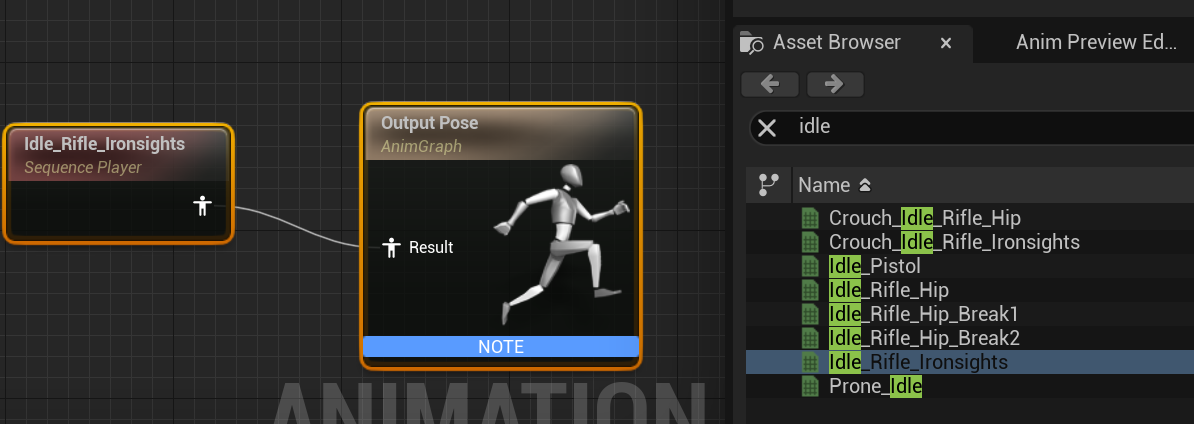
Task: Select the highlighted Idle_Rifle_Ironsights asset row
Action: [x=970, y=362]
